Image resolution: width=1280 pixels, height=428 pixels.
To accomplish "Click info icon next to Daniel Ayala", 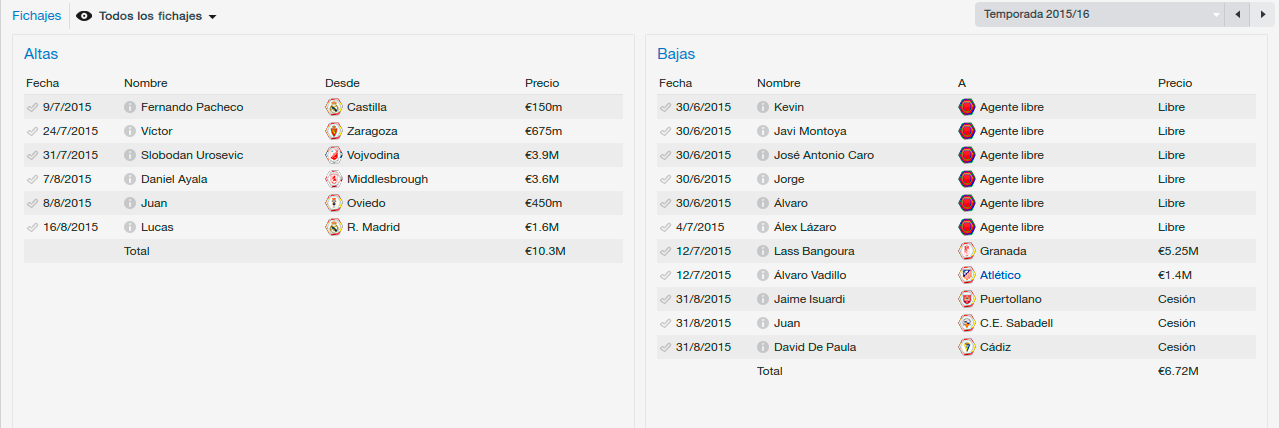I will pyautogui.click(x=130, y=179).
